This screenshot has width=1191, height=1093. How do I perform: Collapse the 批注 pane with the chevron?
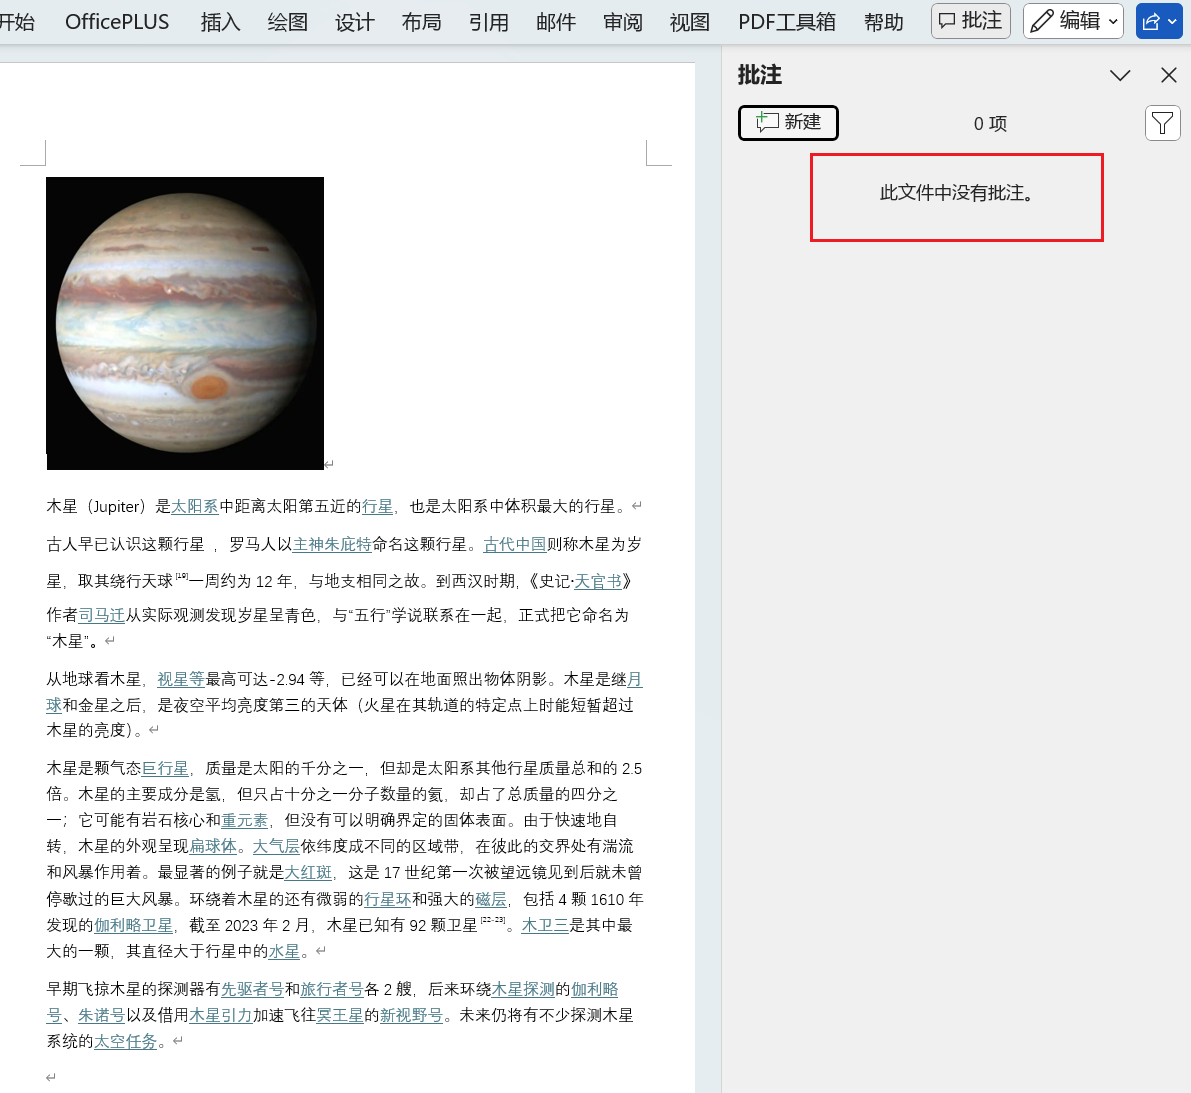pos(1120,75)
